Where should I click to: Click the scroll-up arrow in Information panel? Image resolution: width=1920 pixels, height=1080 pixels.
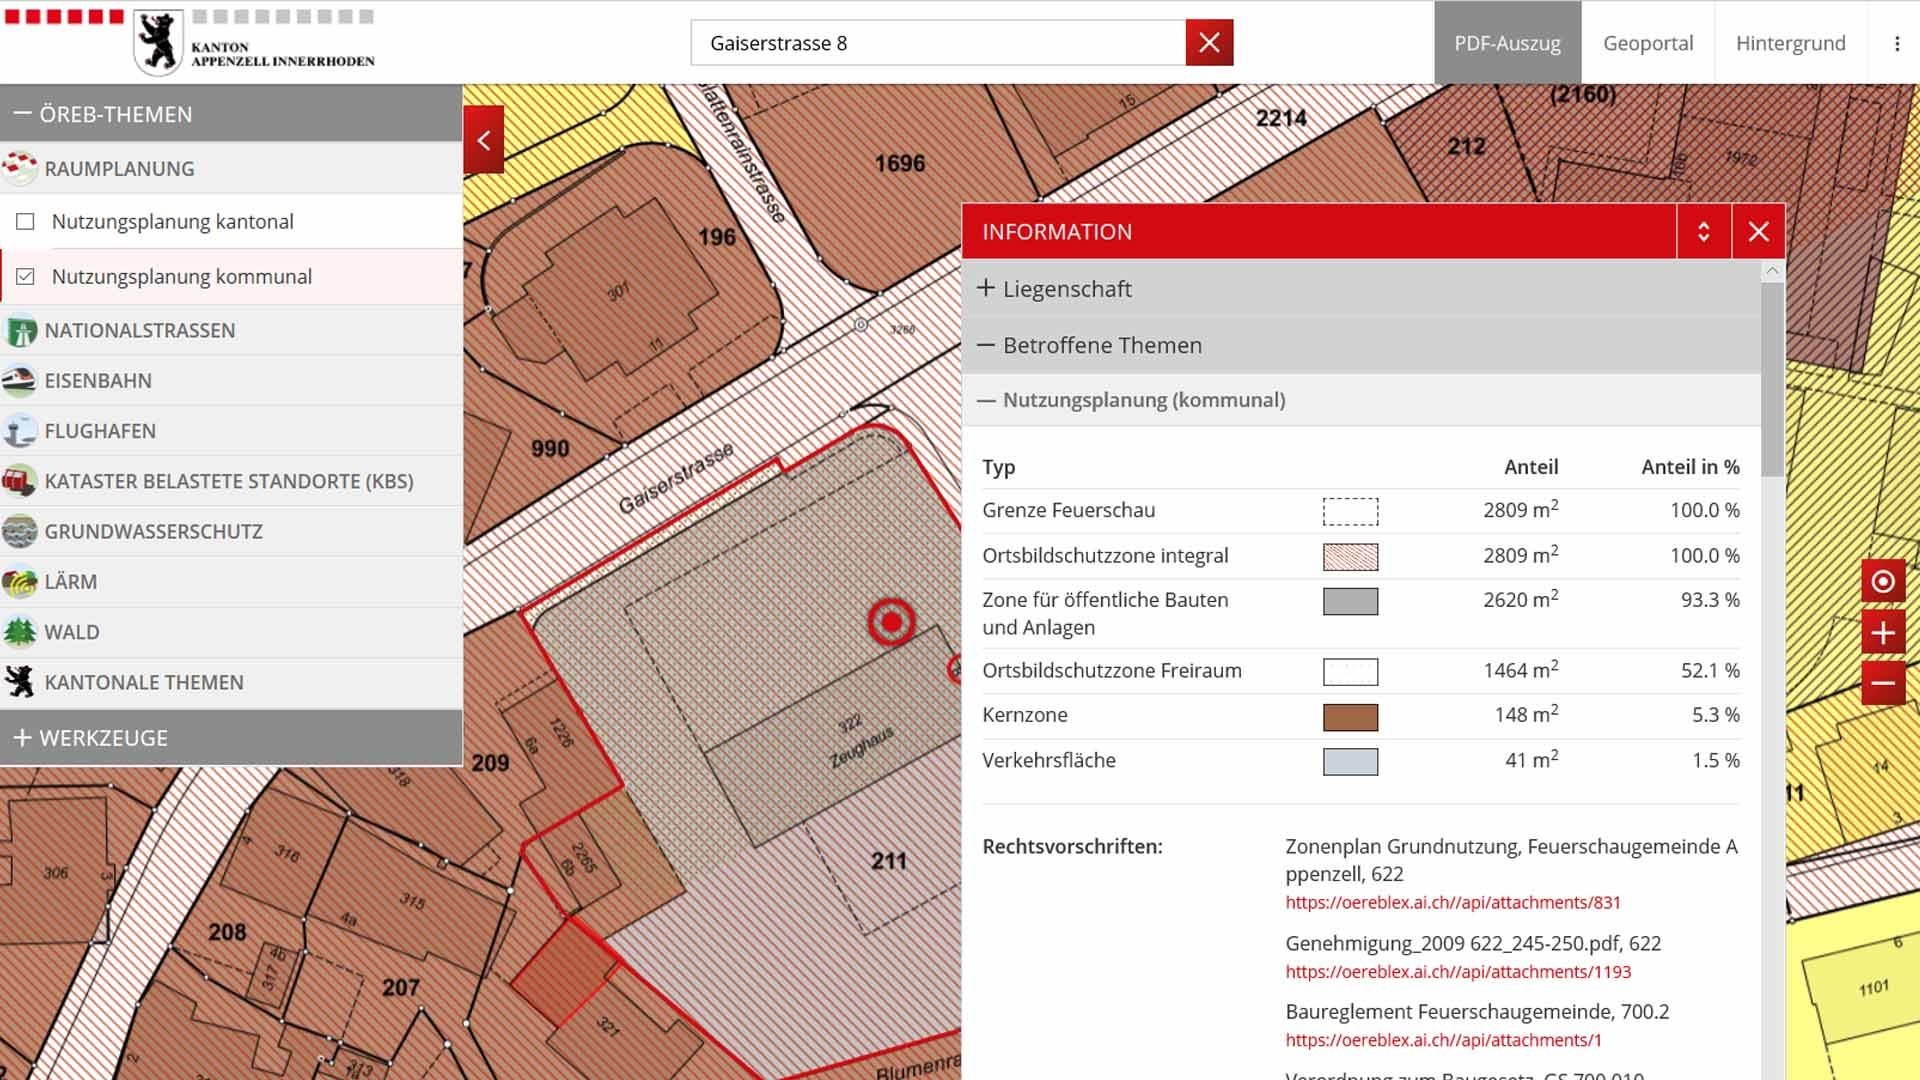click(1772, 271)
